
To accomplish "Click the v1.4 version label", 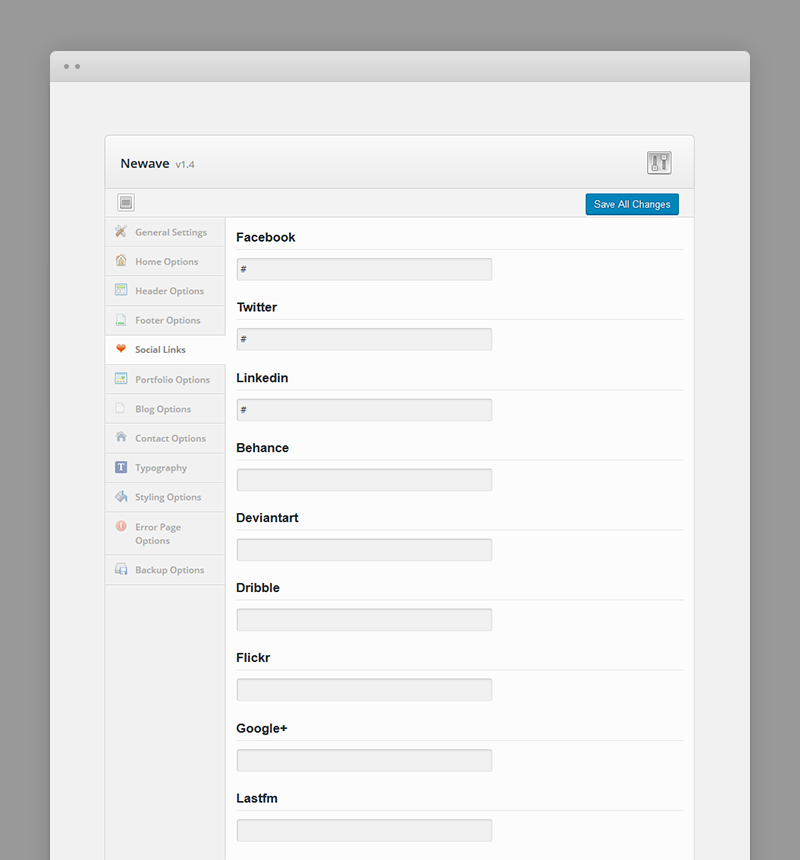I will pos(185,165).
